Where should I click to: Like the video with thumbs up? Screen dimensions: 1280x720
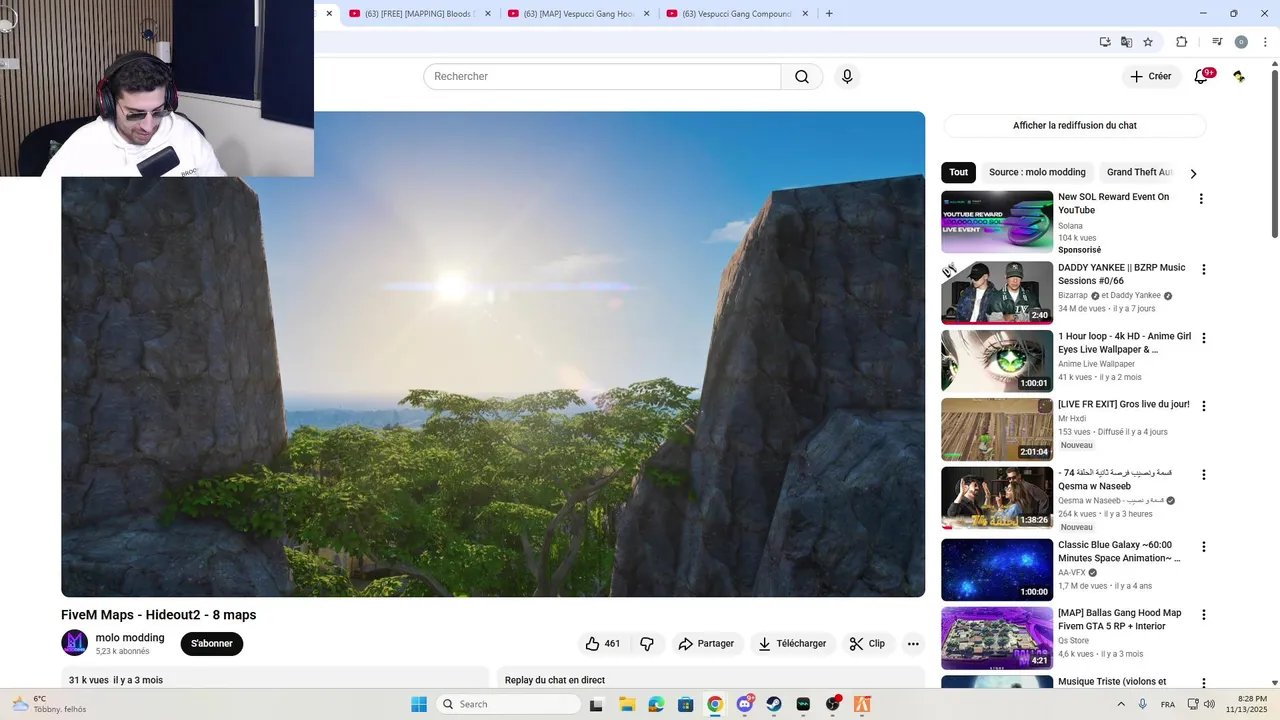pos(603,644)
